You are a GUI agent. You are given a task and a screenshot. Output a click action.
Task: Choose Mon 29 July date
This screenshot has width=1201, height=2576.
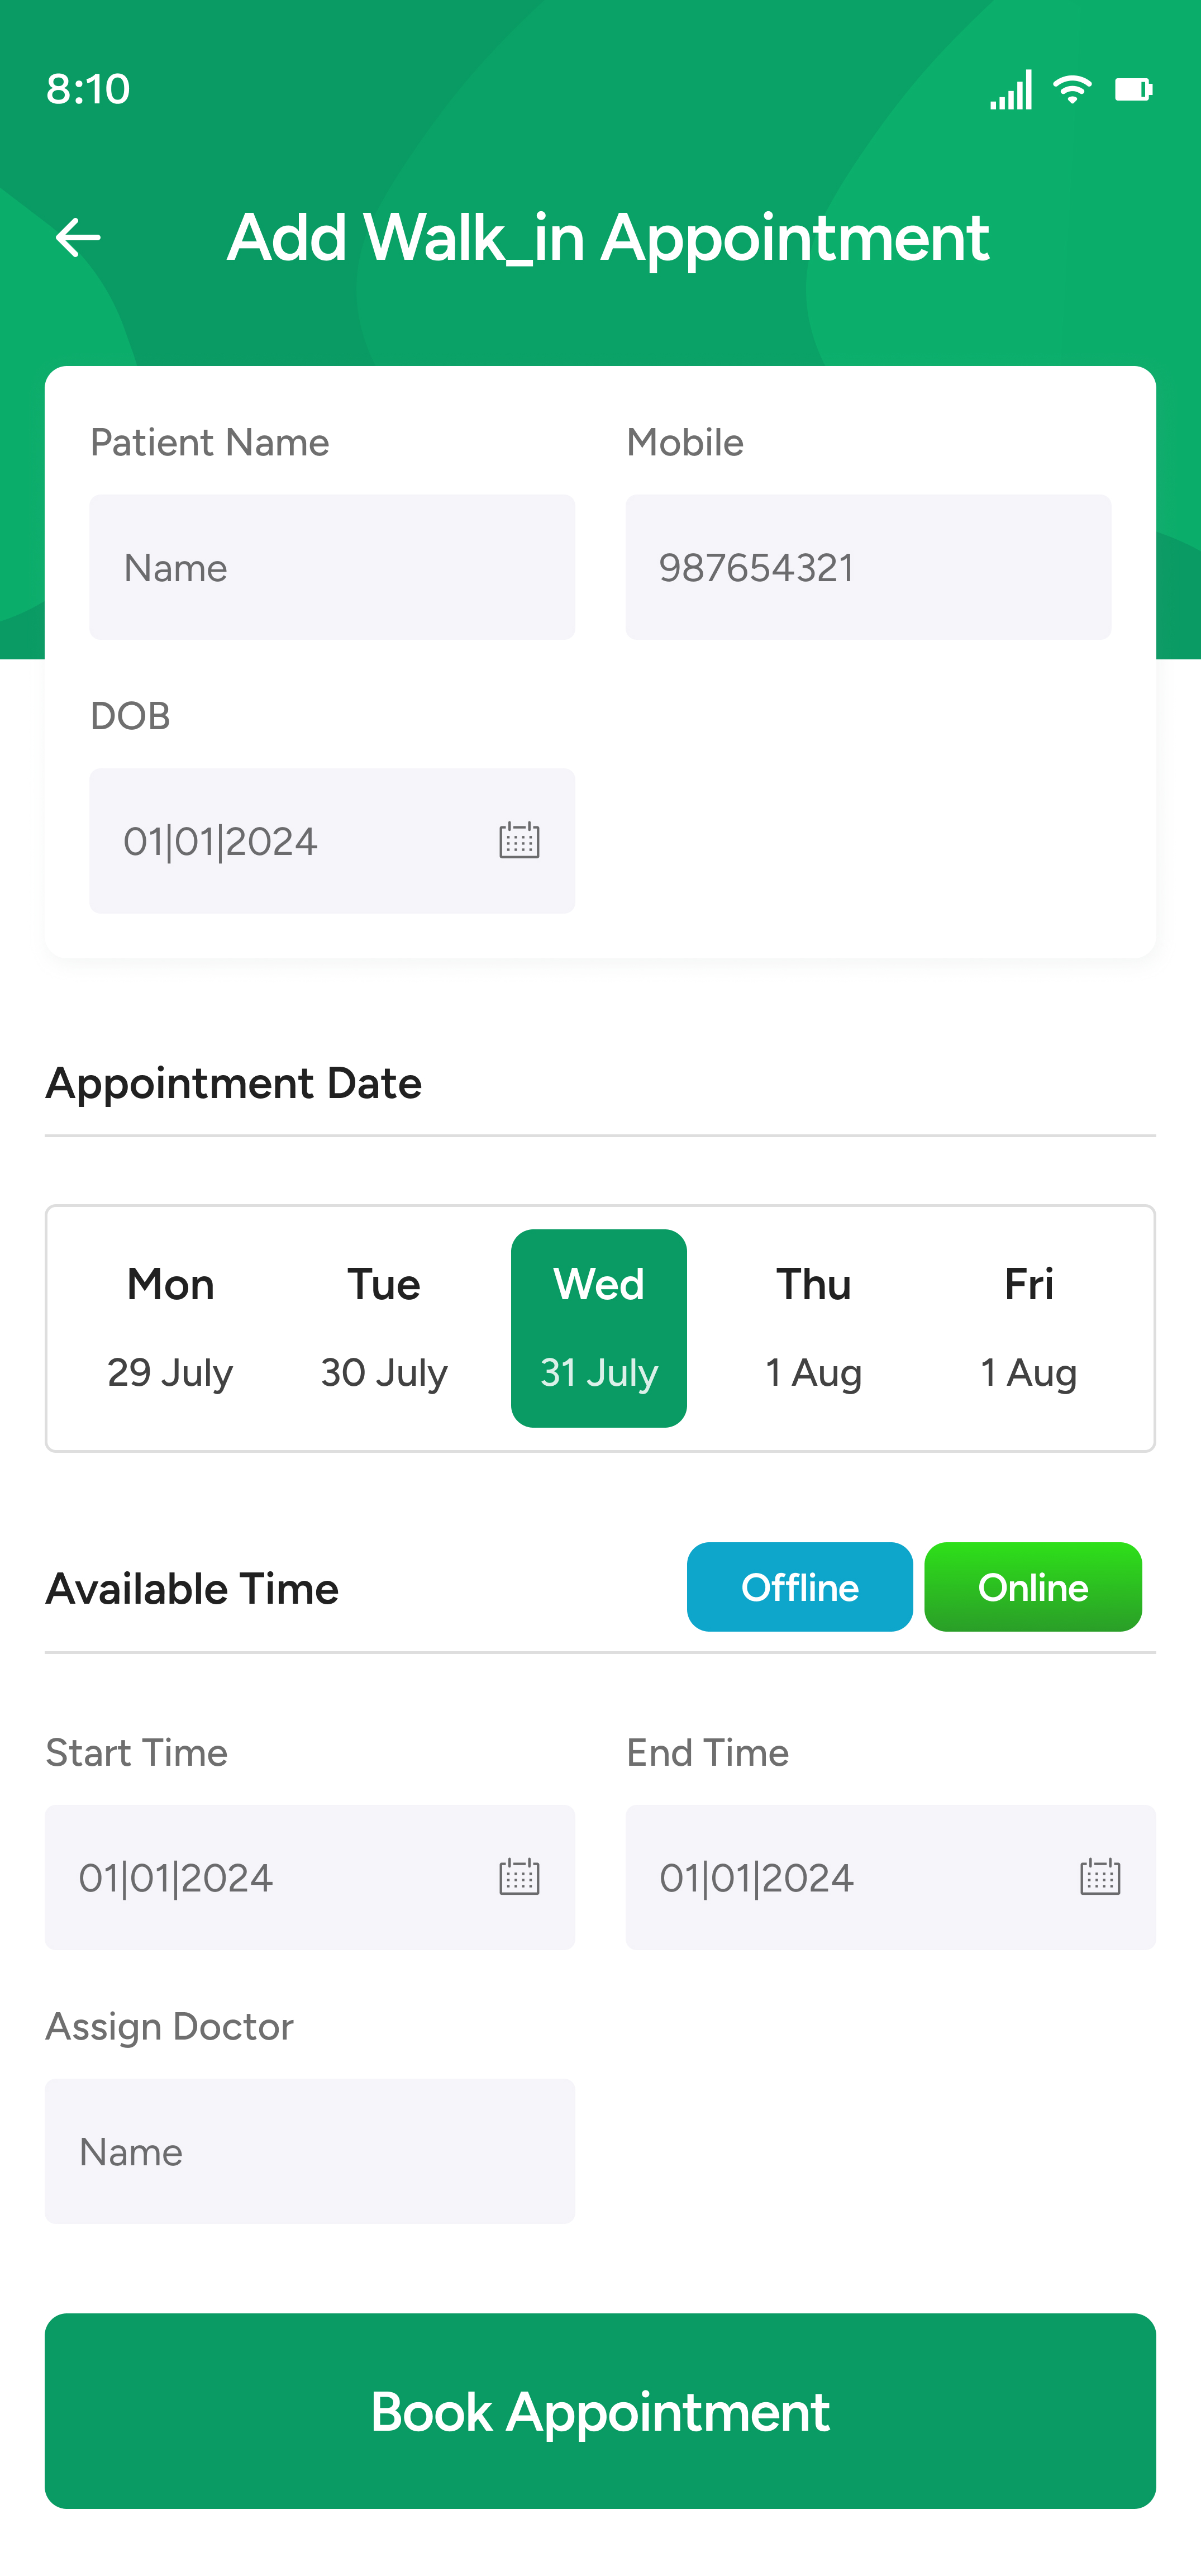click(x=170, y=1328)
